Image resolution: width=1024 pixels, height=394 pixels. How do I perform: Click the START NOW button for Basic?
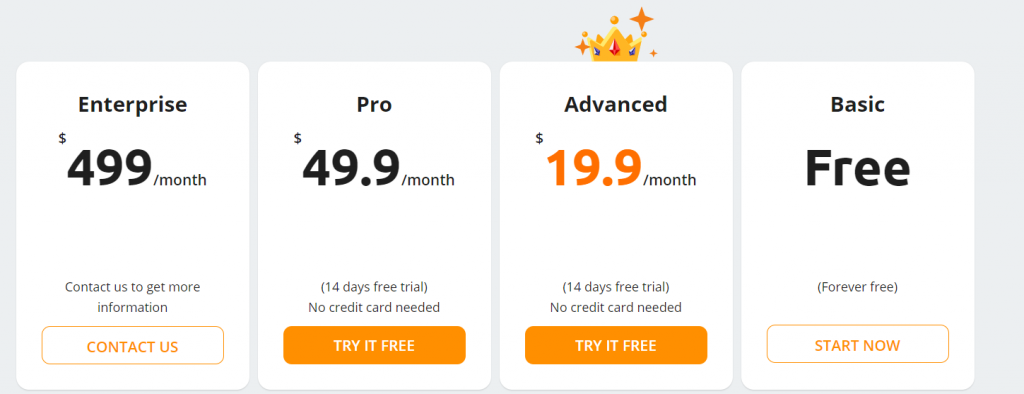coord(857,344)
